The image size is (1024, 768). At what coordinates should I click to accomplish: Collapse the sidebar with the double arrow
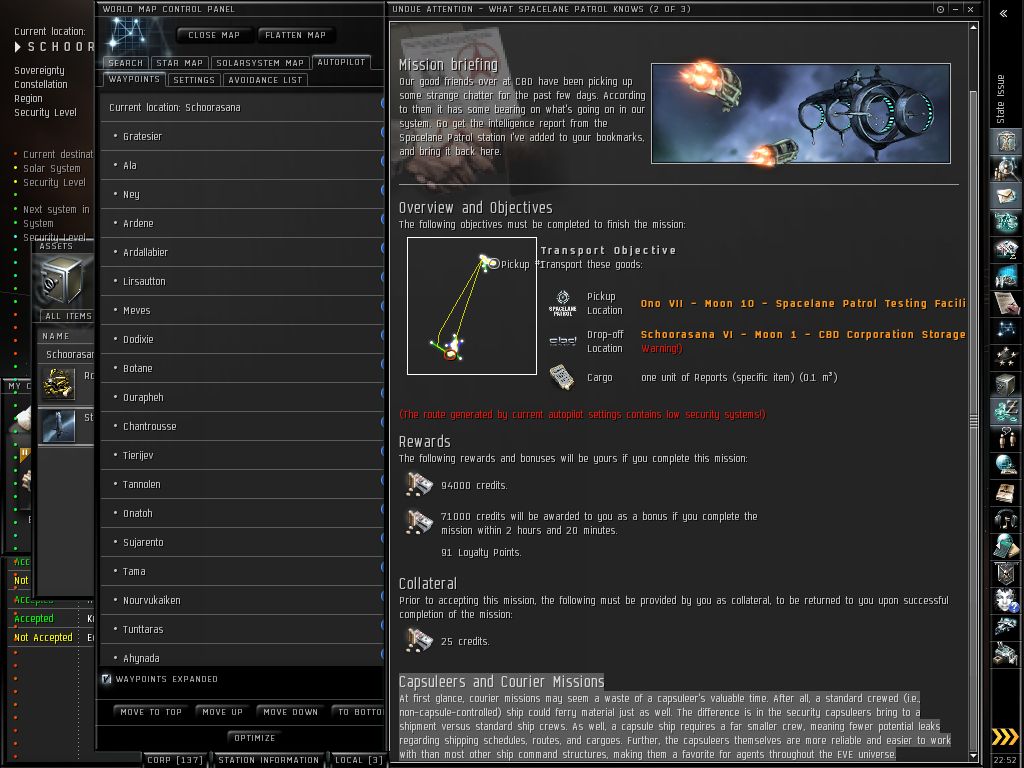pos(1004,13)
